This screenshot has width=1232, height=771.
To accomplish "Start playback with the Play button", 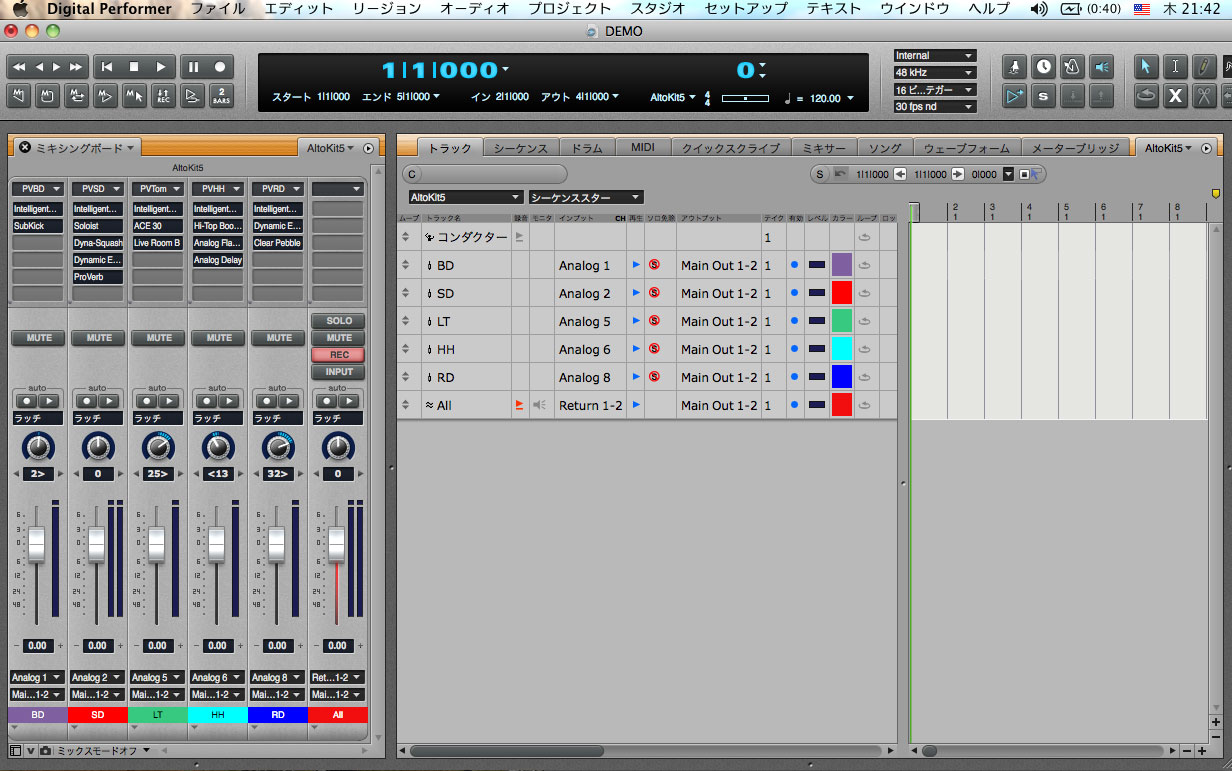I will click(160, 67).
